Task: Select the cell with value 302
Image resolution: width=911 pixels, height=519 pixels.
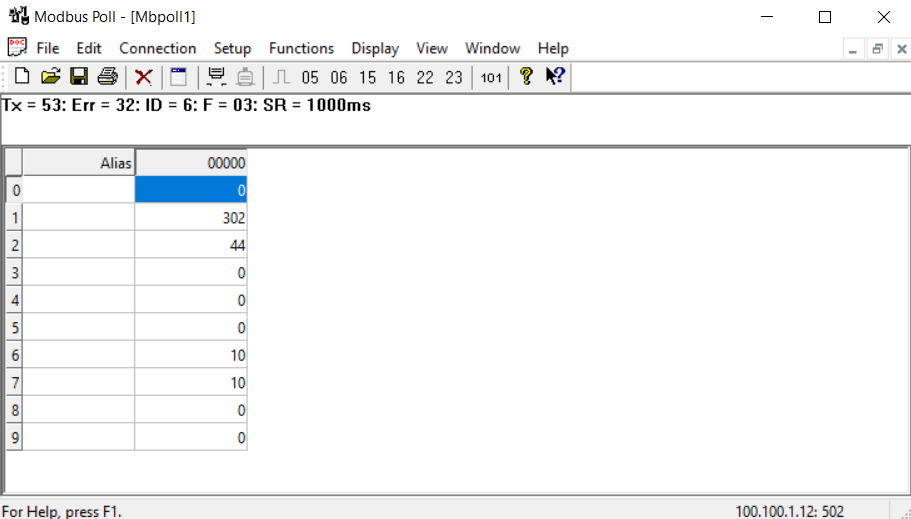Action: tap(191, 217)
